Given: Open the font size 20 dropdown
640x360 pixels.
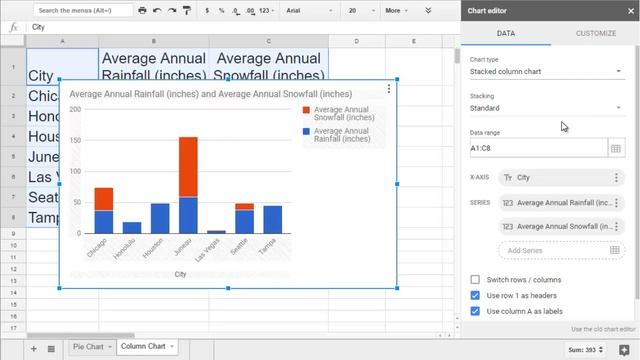Looking at the screenshot, I should pos(361,11).
